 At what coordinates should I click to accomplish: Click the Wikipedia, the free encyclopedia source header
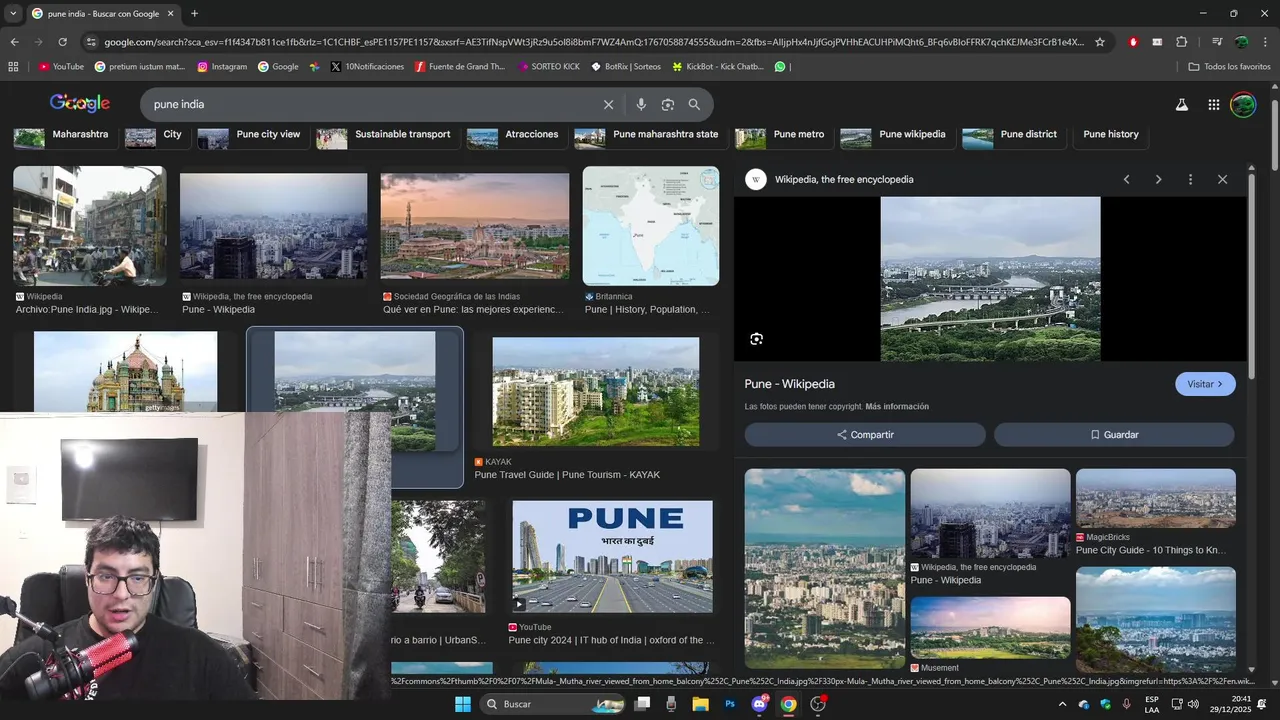pyautogui.click(x=844, y=180)
